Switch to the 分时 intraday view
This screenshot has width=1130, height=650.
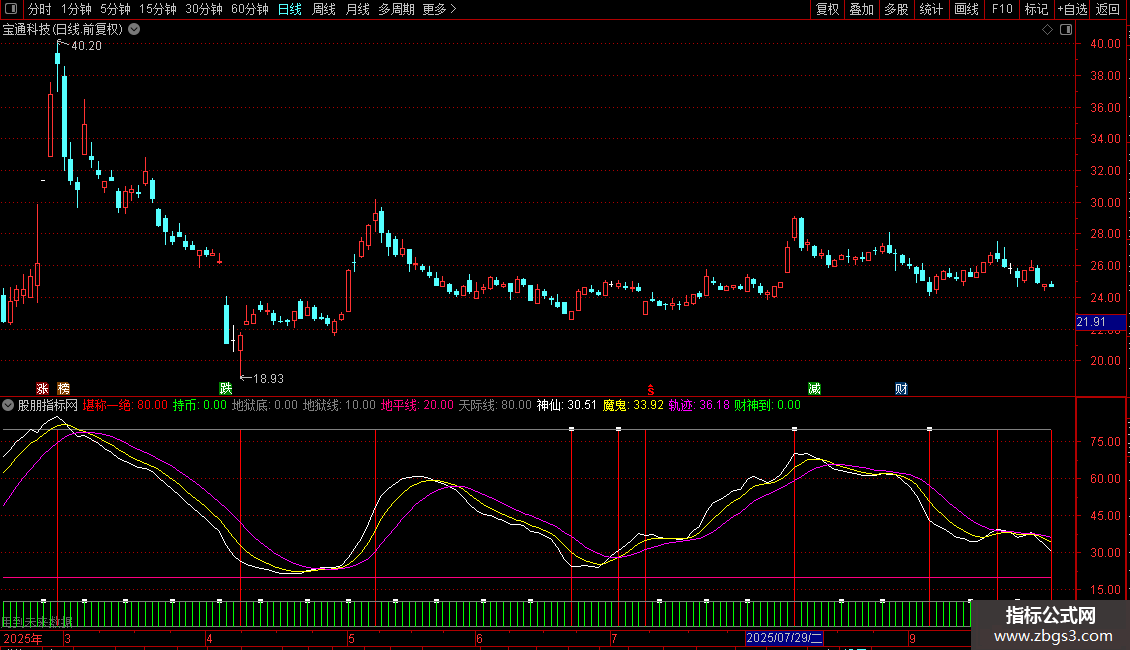point(39,10)
